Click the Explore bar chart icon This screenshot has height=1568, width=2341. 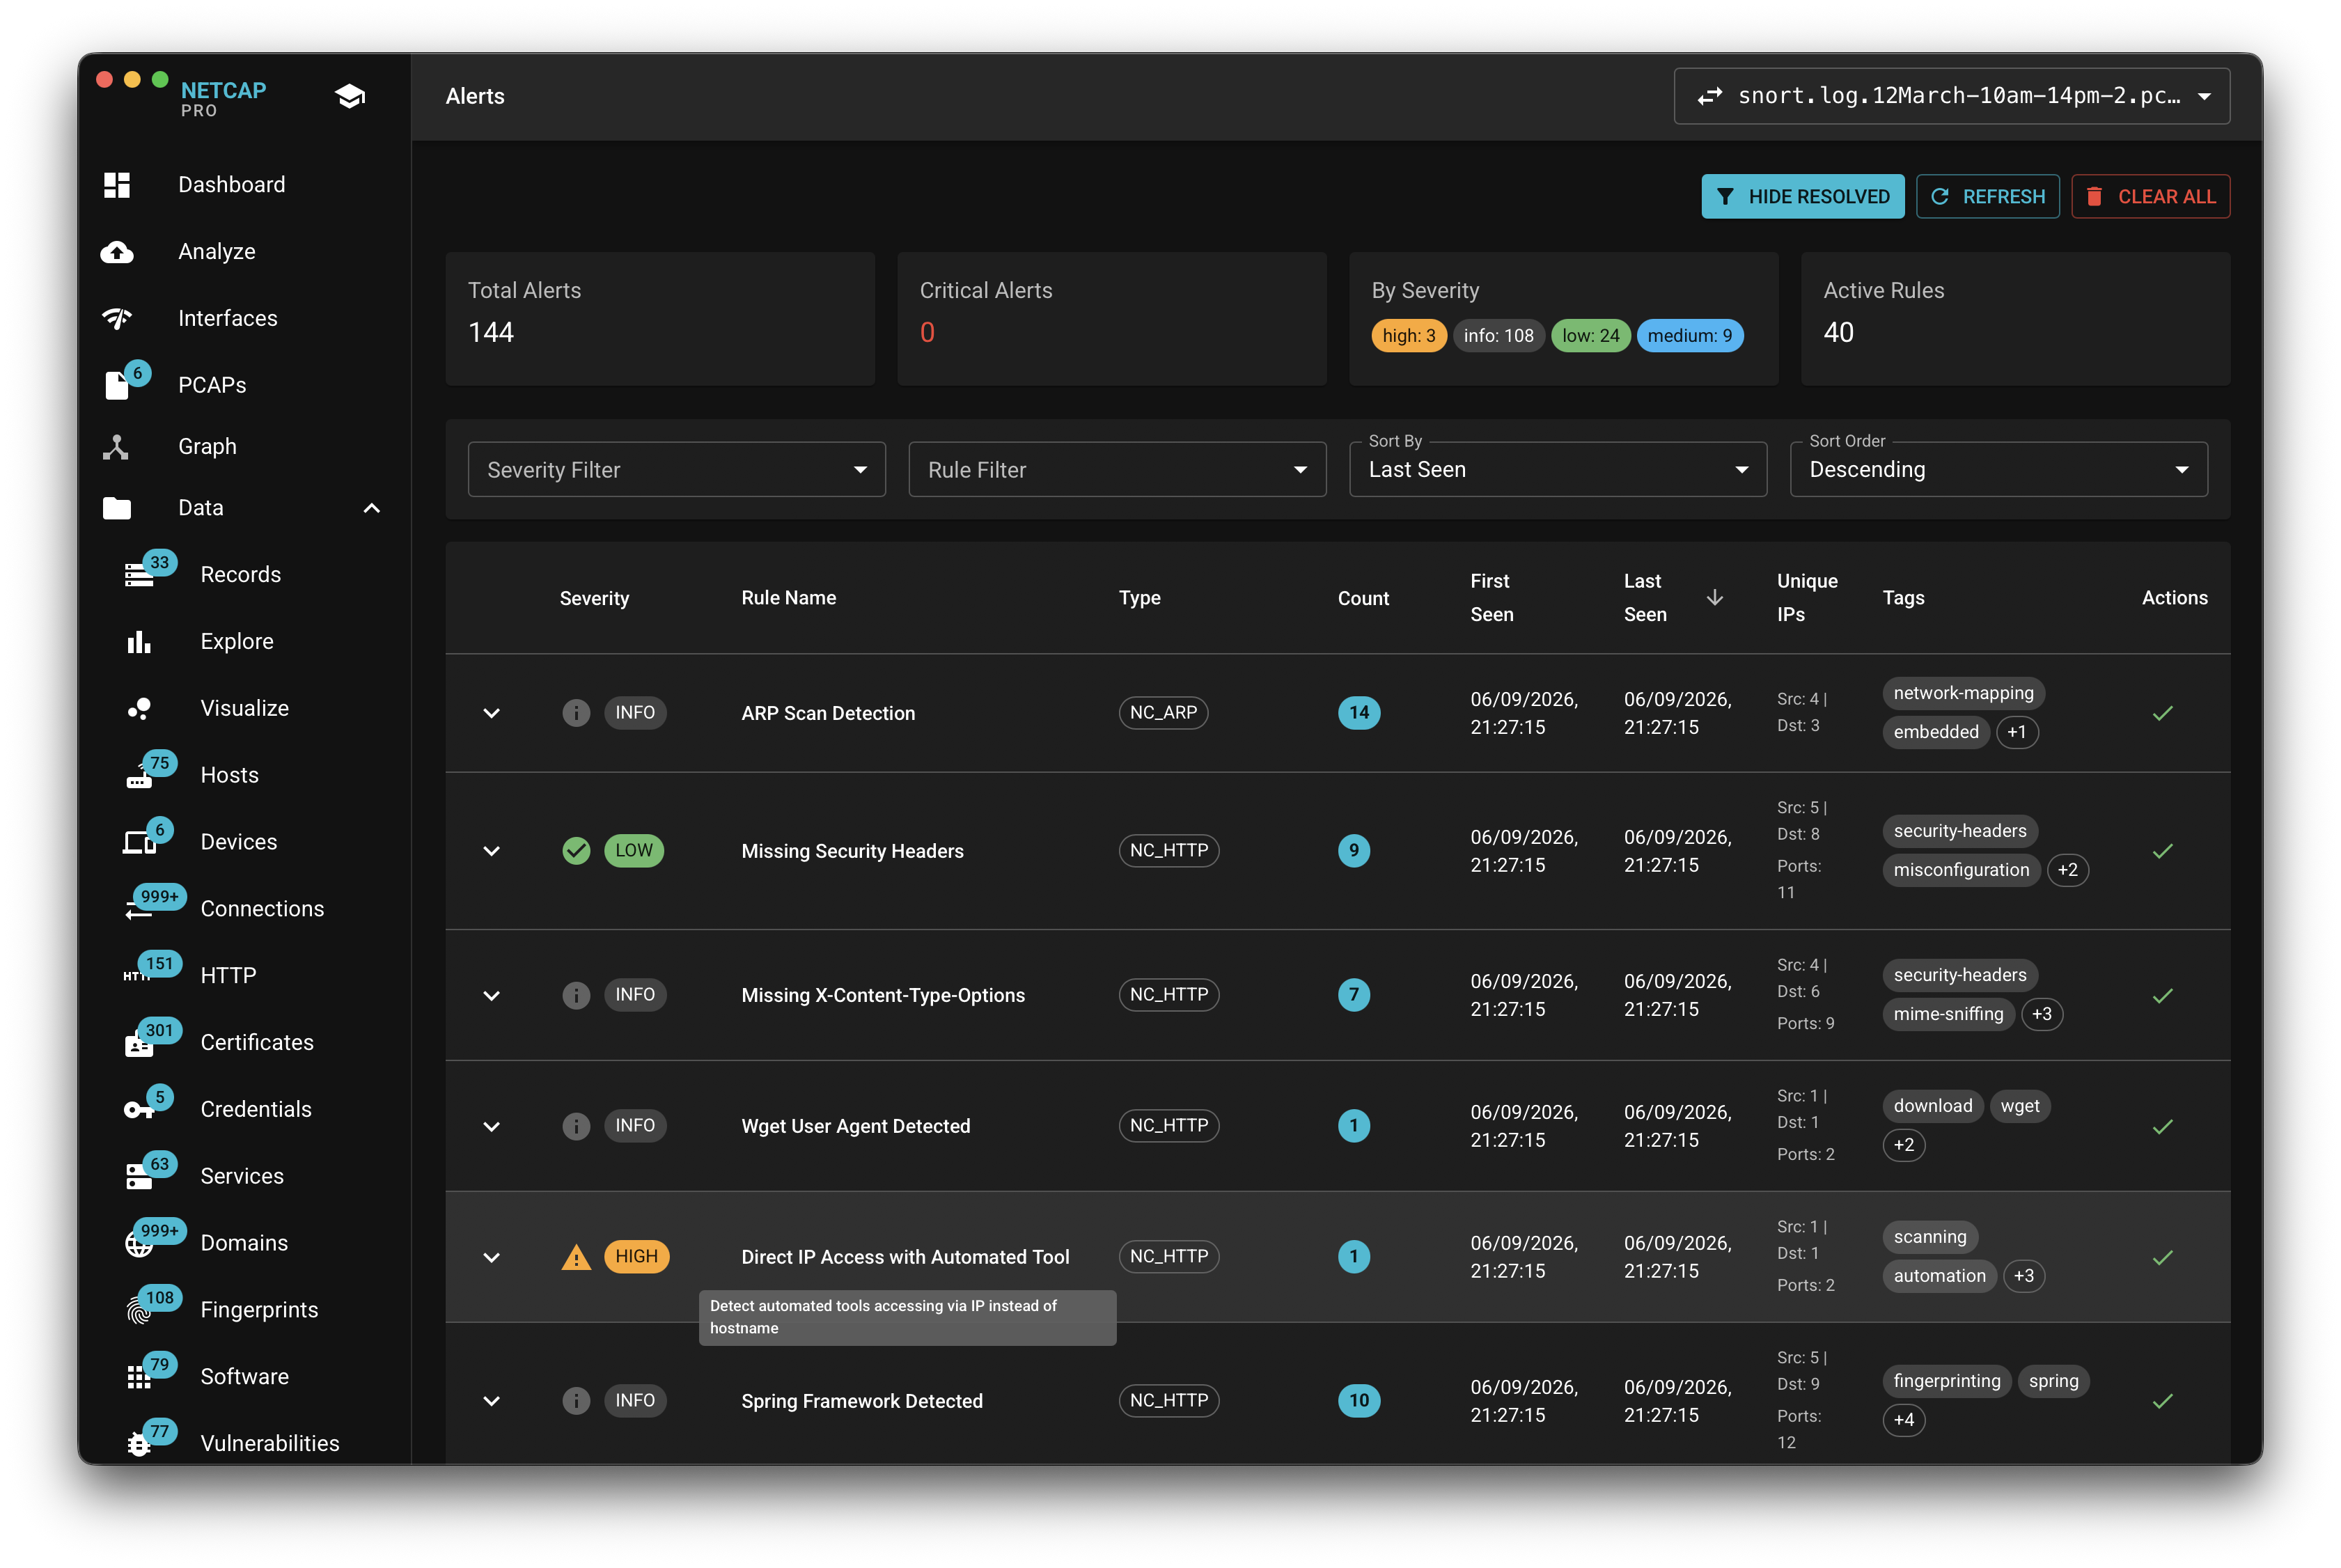pyautogui.click(x=138, y=642)
